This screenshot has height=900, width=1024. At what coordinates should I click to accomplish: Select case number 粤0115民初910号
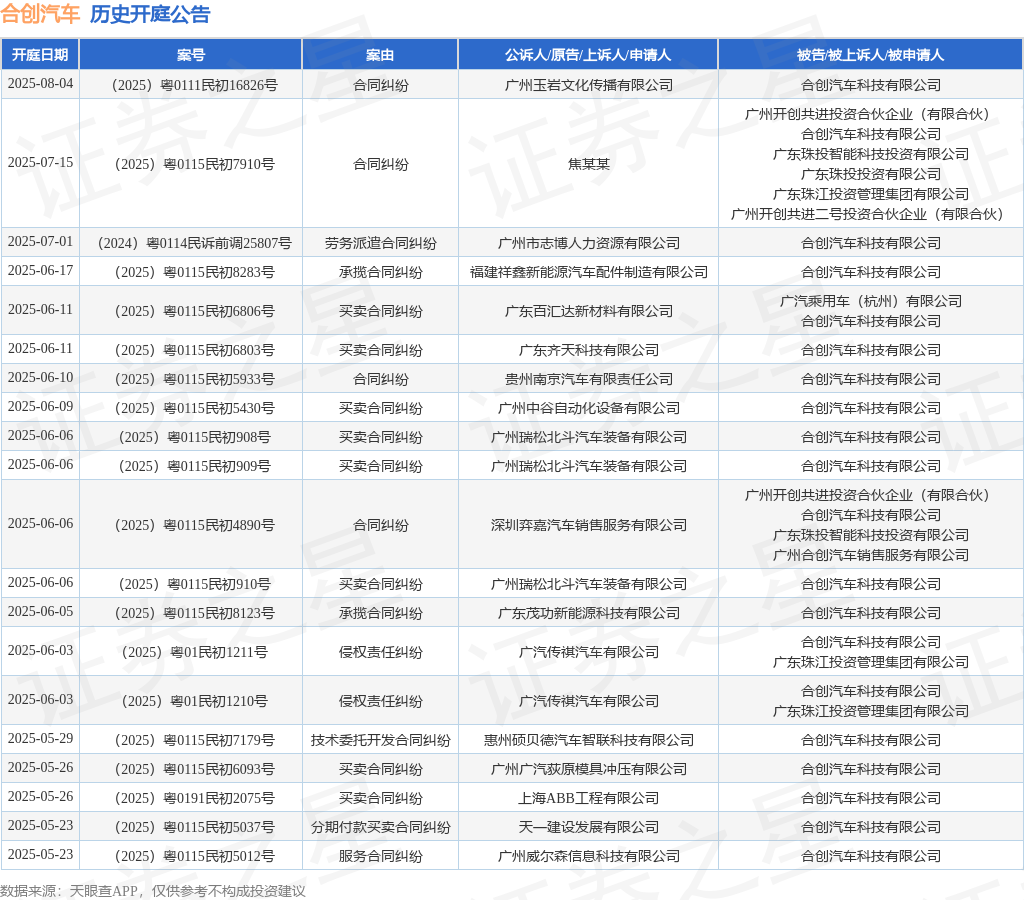pyautogui.click(x=194, y=584)
